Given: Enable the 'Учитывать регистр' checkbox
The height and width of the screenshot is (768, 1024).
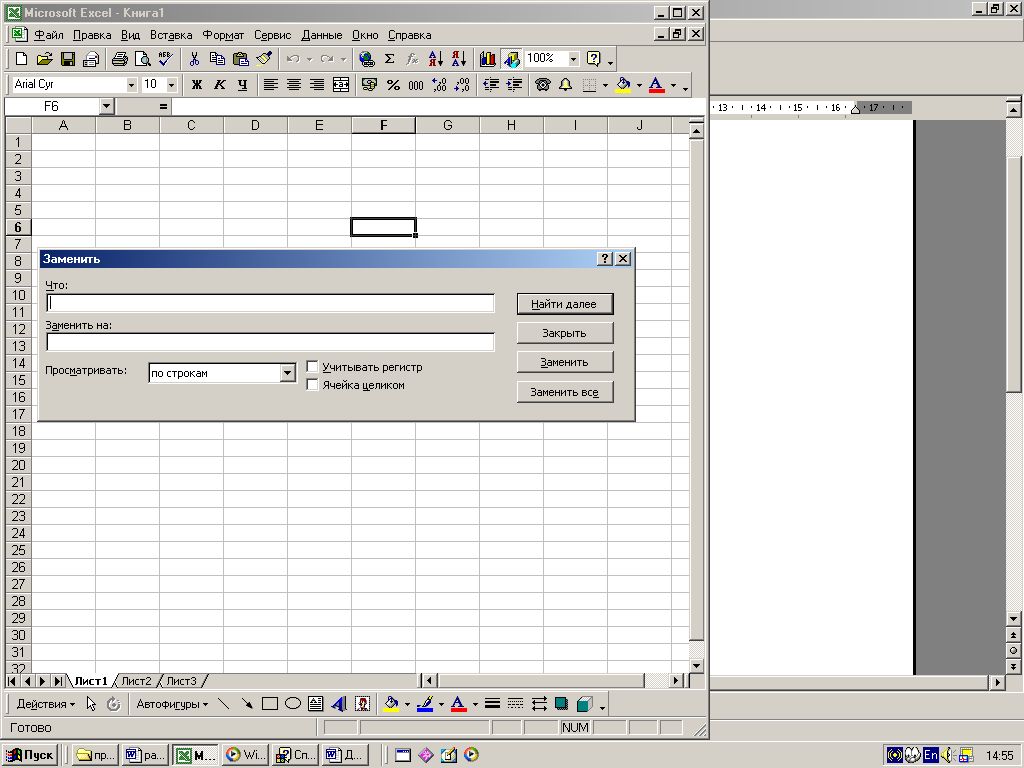Looking at the screenshot, I should coord(312,367).
